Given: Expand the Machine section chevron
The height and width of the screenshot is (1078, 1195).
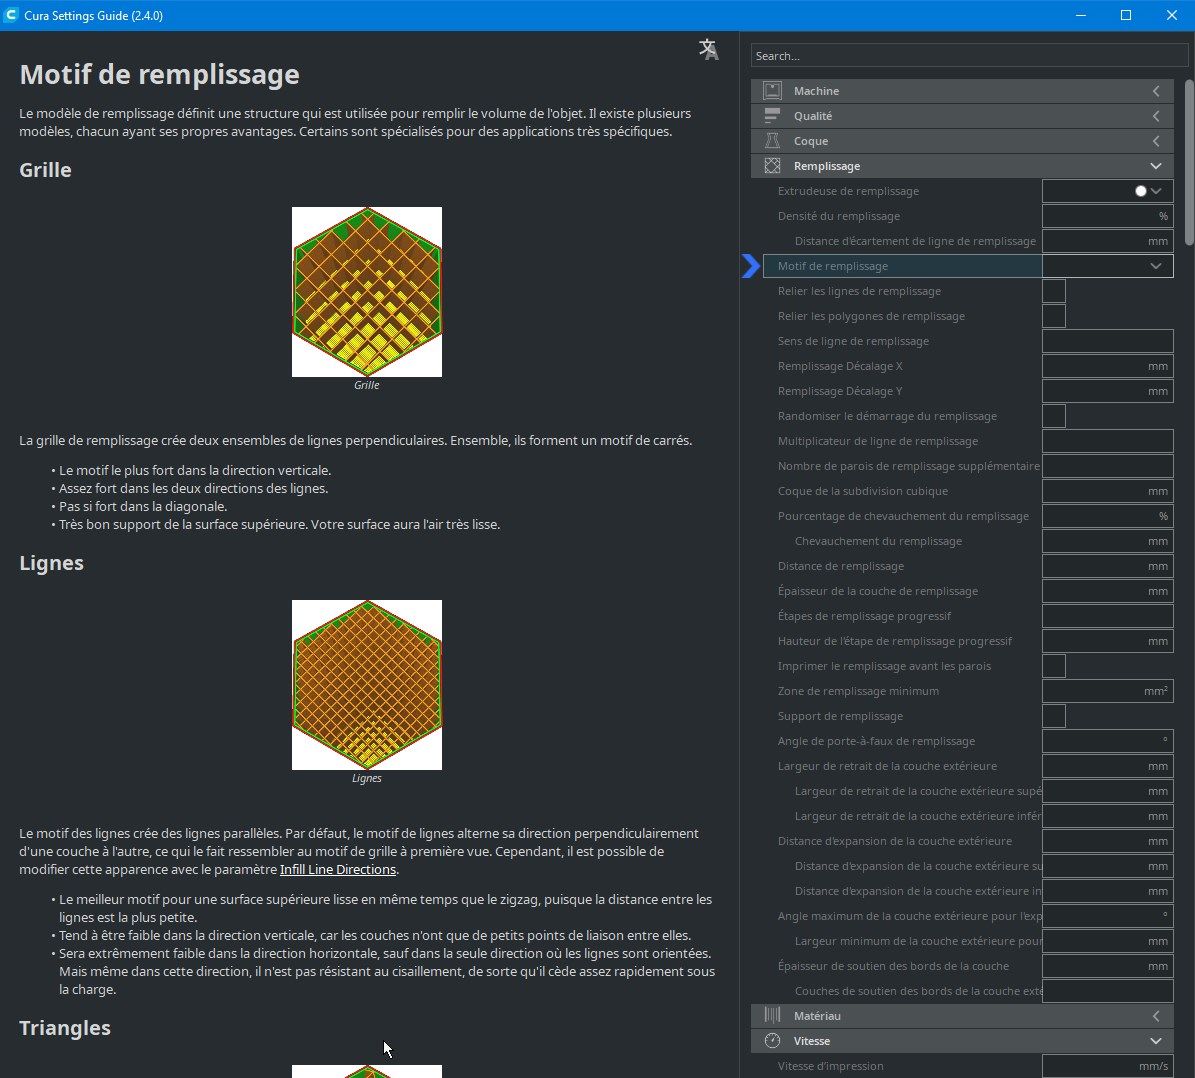Looking at the screenshot, I should [x=1156, y=91].
